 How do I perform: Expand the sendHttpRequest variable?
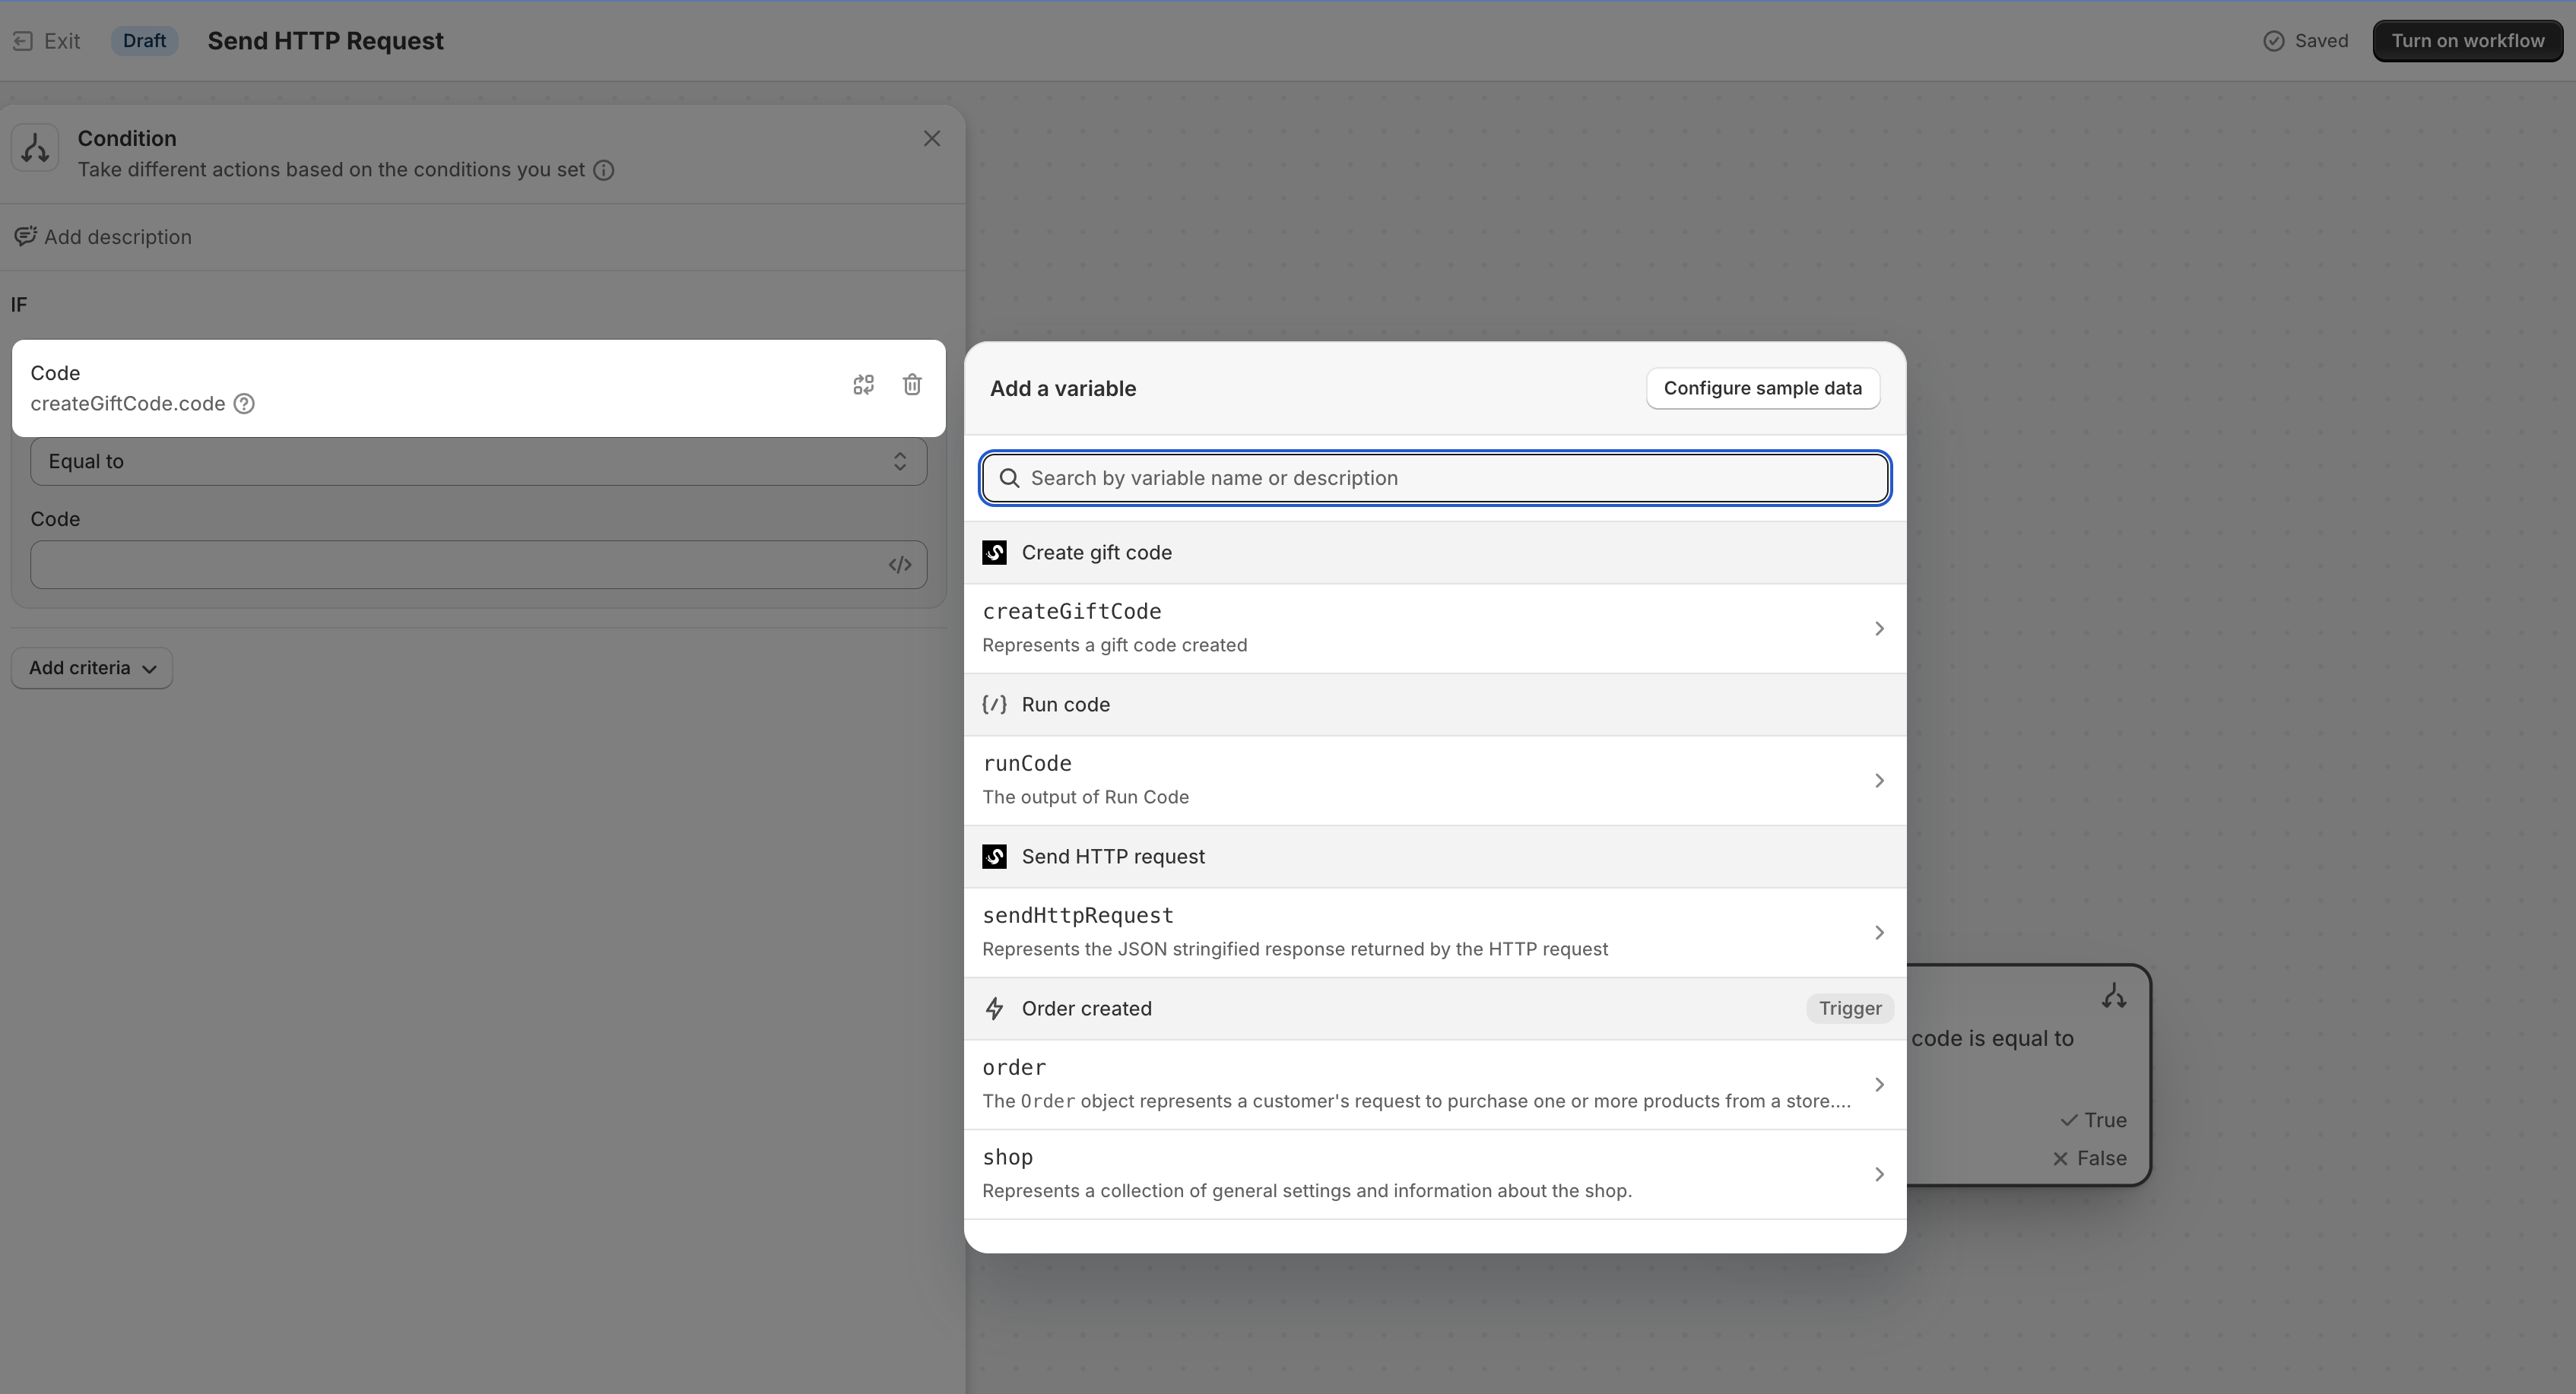coord(1433,932)
